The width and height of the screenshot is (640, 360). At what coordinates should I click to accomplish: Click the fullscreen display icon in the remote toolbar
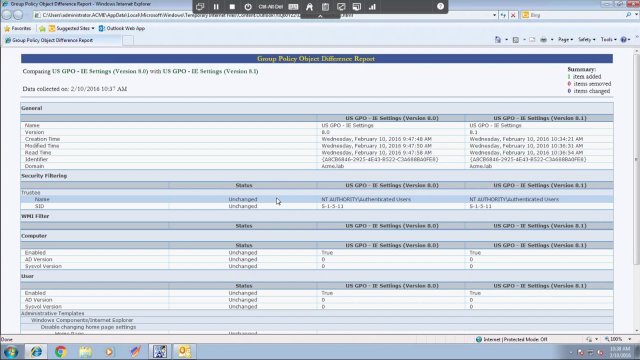341,7
